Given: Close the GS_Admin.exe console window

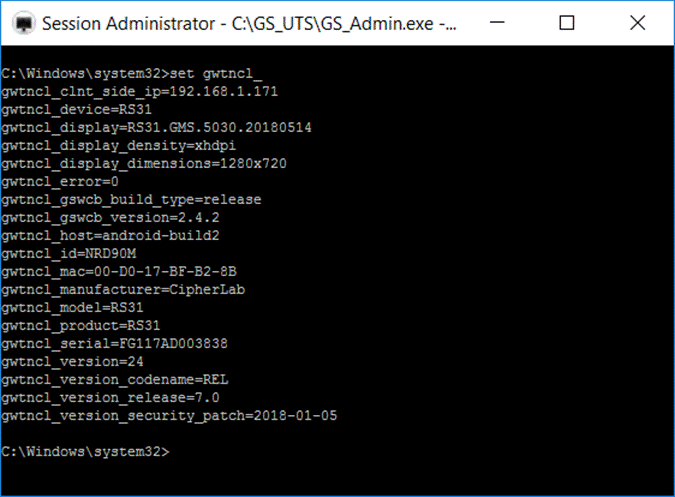Looking at the screenshot, I should coord(638,23).
